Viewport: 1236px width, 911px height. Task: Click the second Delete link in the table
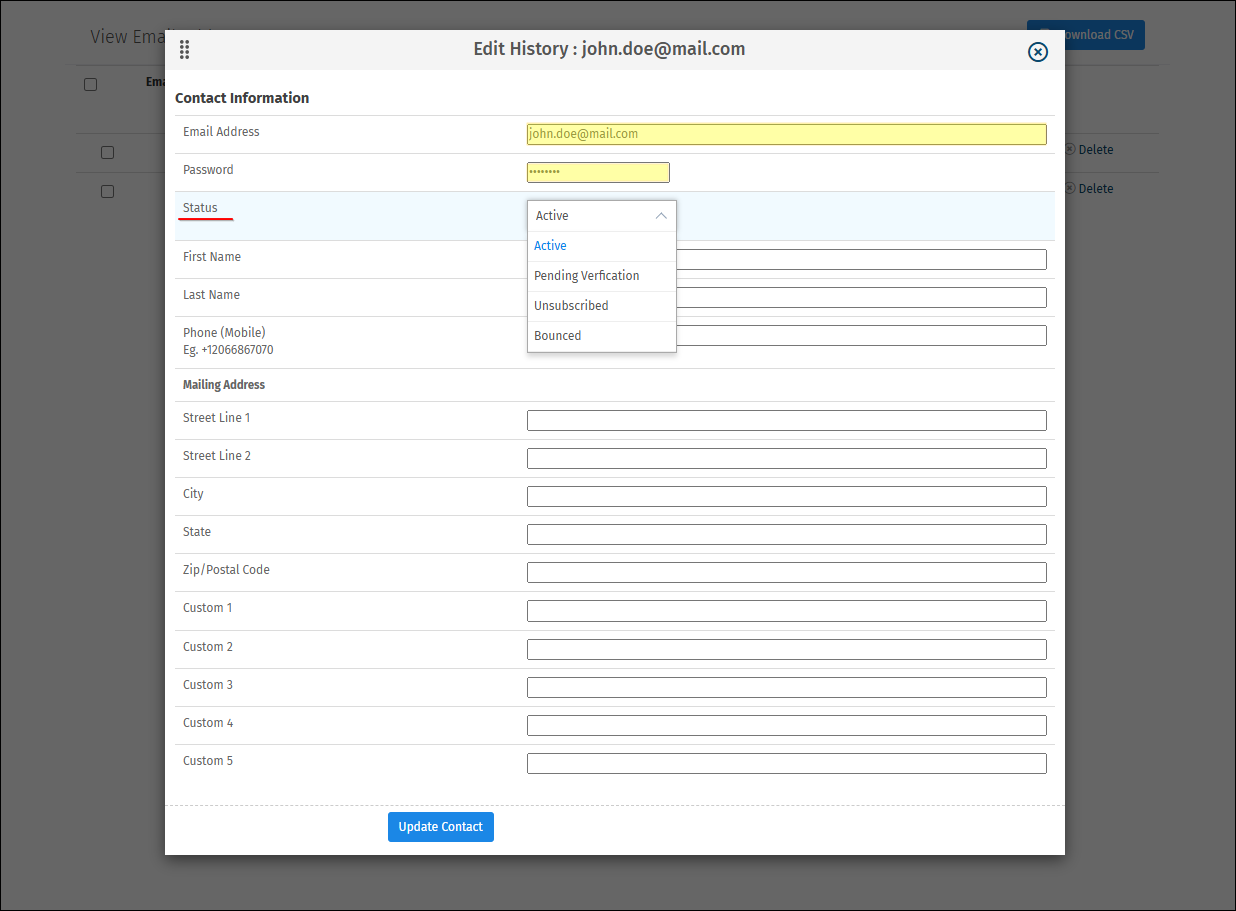click(x=1096, y=188)
